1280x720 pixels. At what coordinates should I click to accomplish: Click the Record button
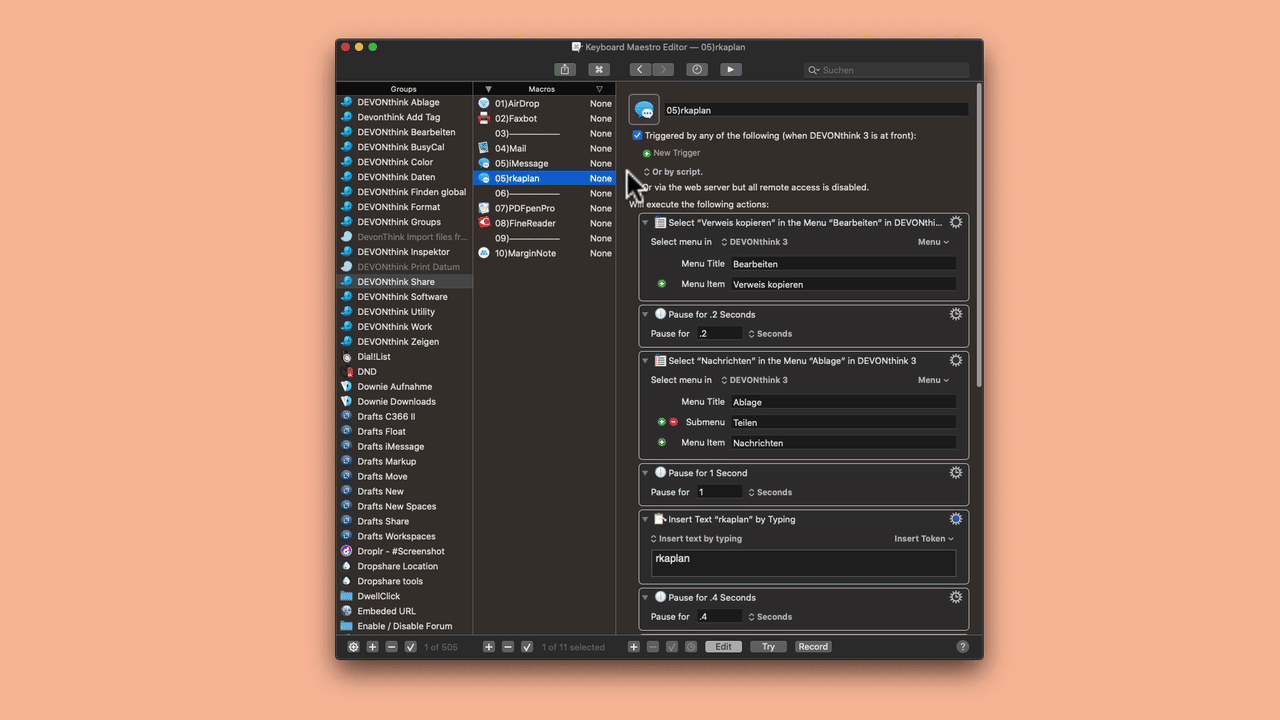[x=813, y=646]
